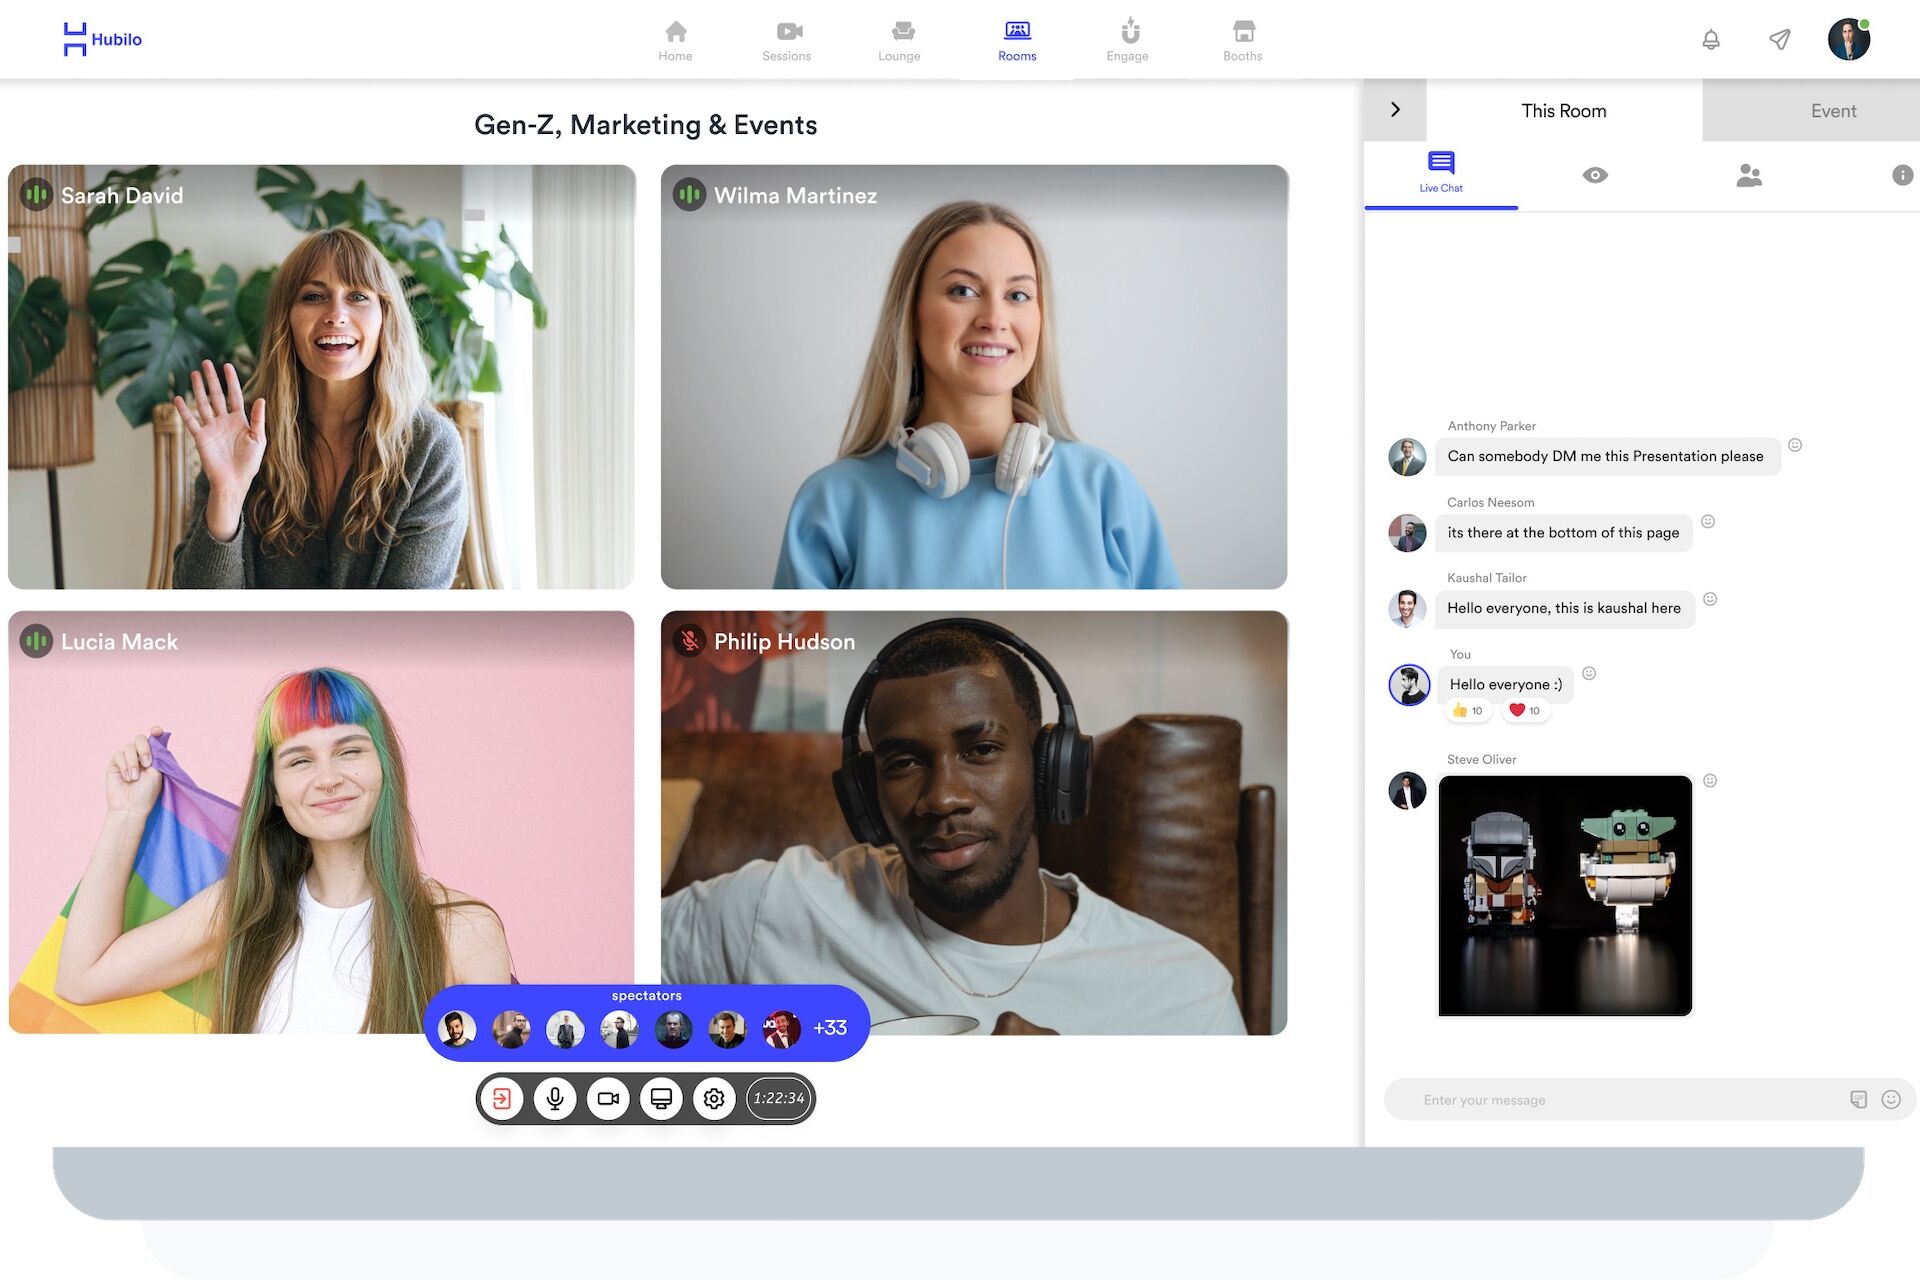Toggle your camera on or off

click(x=608, y=1098)
